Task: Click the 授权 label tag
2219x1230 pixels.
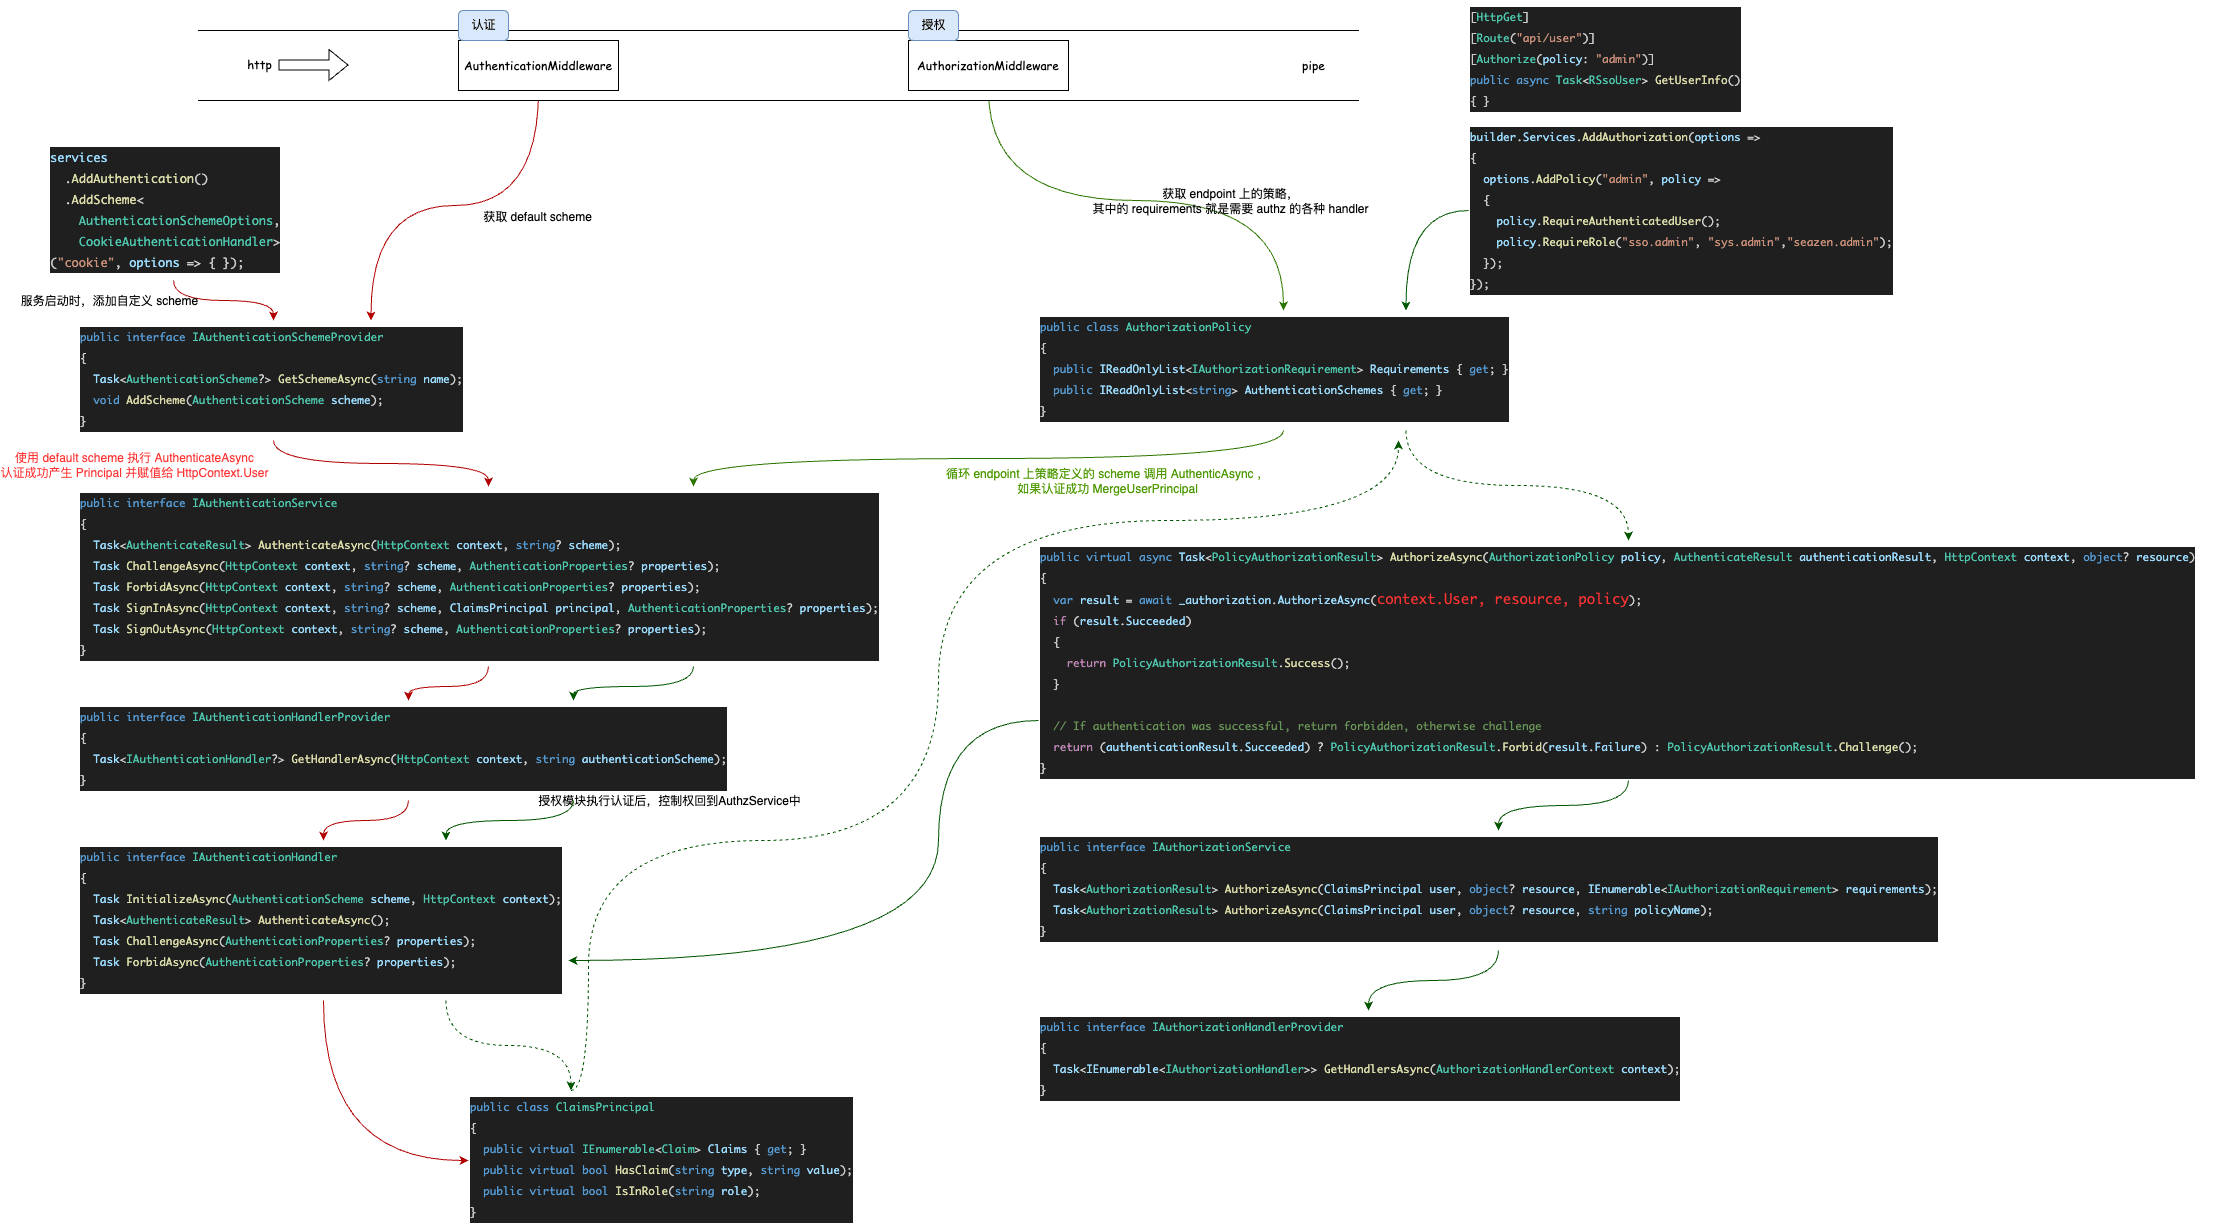Action: click(933, 24)
